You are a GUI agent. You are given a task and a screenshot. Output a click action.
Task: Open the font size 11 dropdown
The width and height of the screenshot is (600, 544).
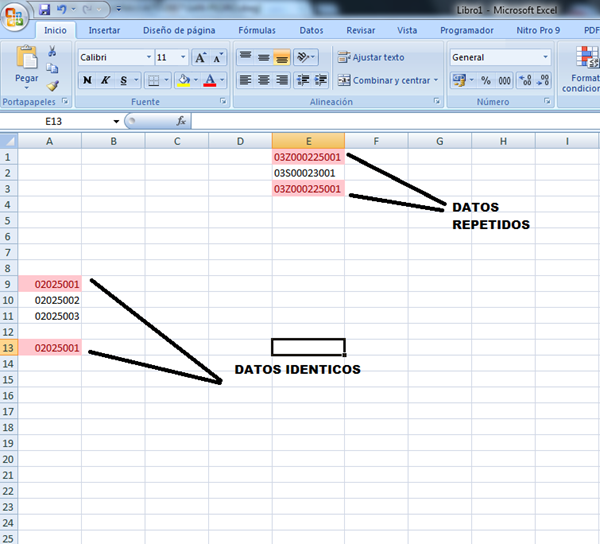(x=183, y=57)
